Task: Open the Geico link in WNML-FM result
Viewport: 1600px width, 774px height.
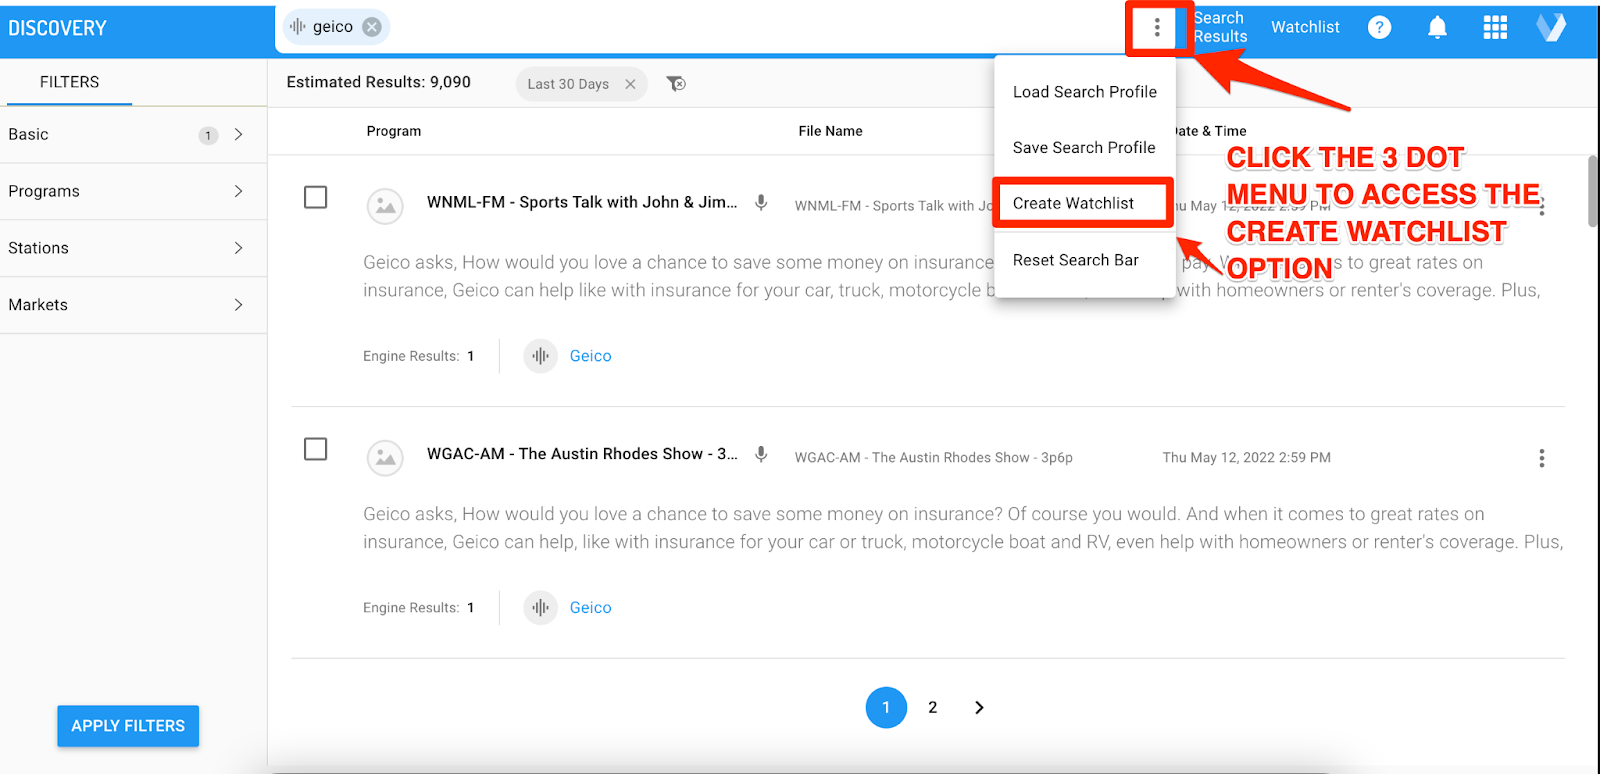Action: pyautogui.click(x=590, y=356)
